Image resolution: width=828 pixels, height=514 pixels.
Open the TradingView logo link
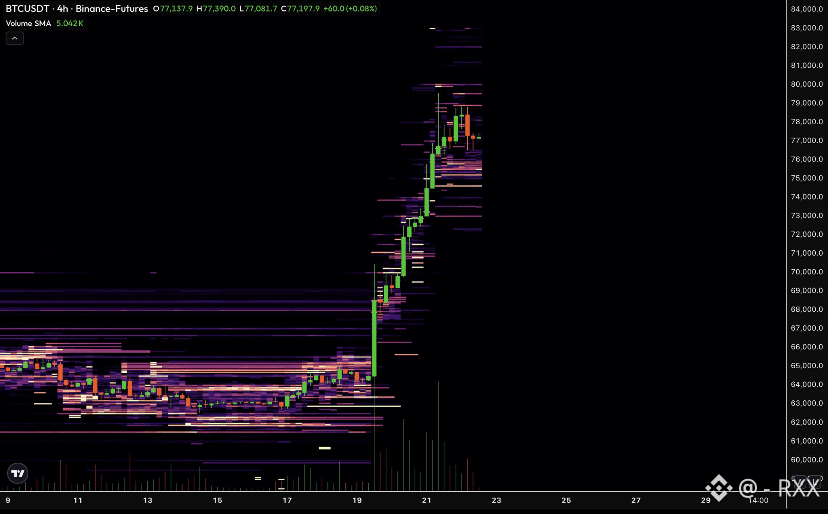pyautogui.click(x=18, y=473)
